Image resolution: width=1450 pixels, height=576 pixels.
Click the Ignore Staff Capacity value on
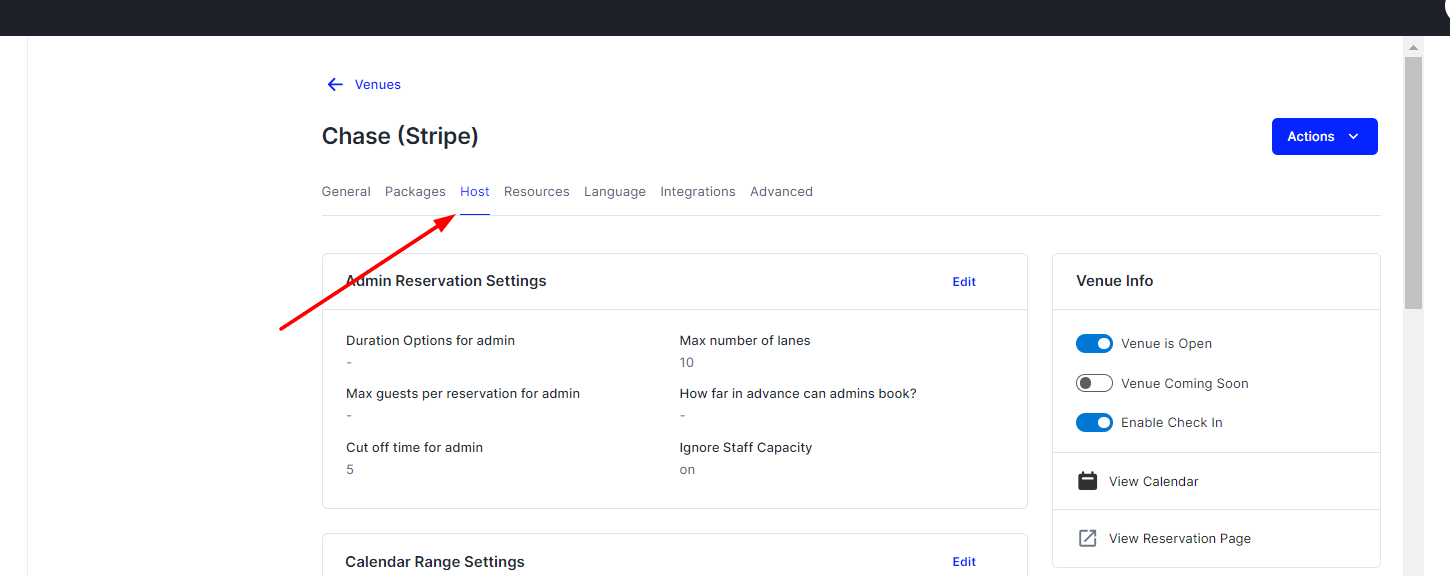point(687,470)
